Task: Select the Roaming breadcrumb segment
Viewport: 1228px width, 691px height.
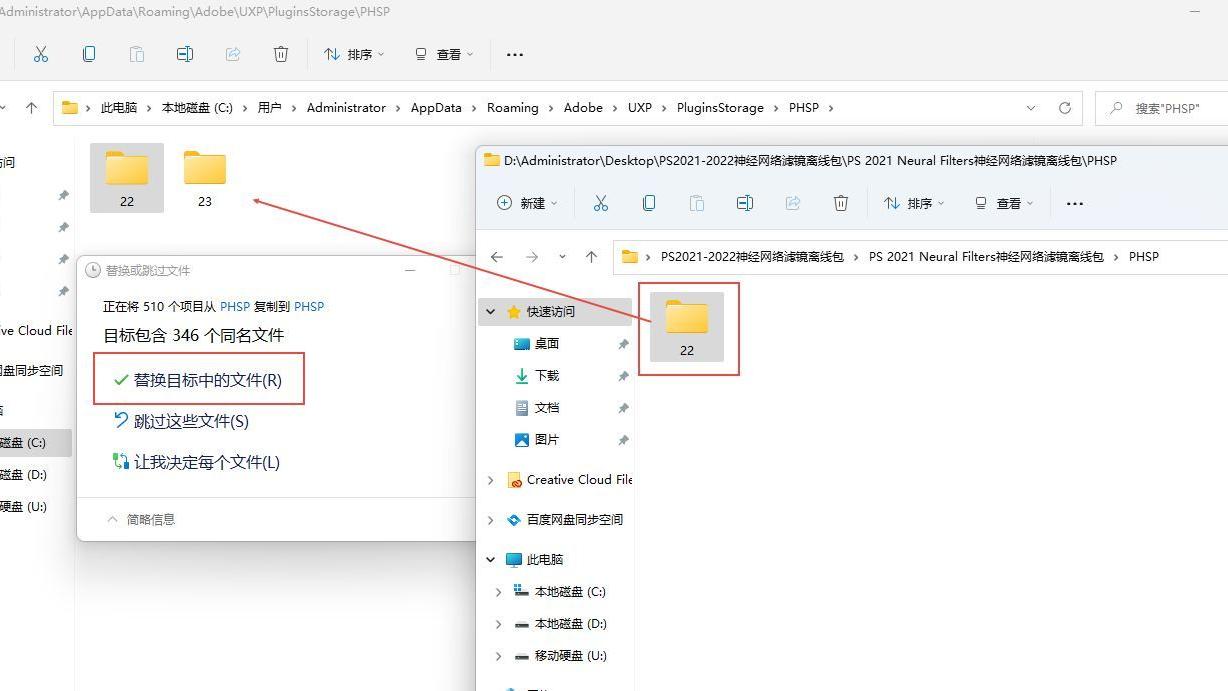Action: (513, 108)
